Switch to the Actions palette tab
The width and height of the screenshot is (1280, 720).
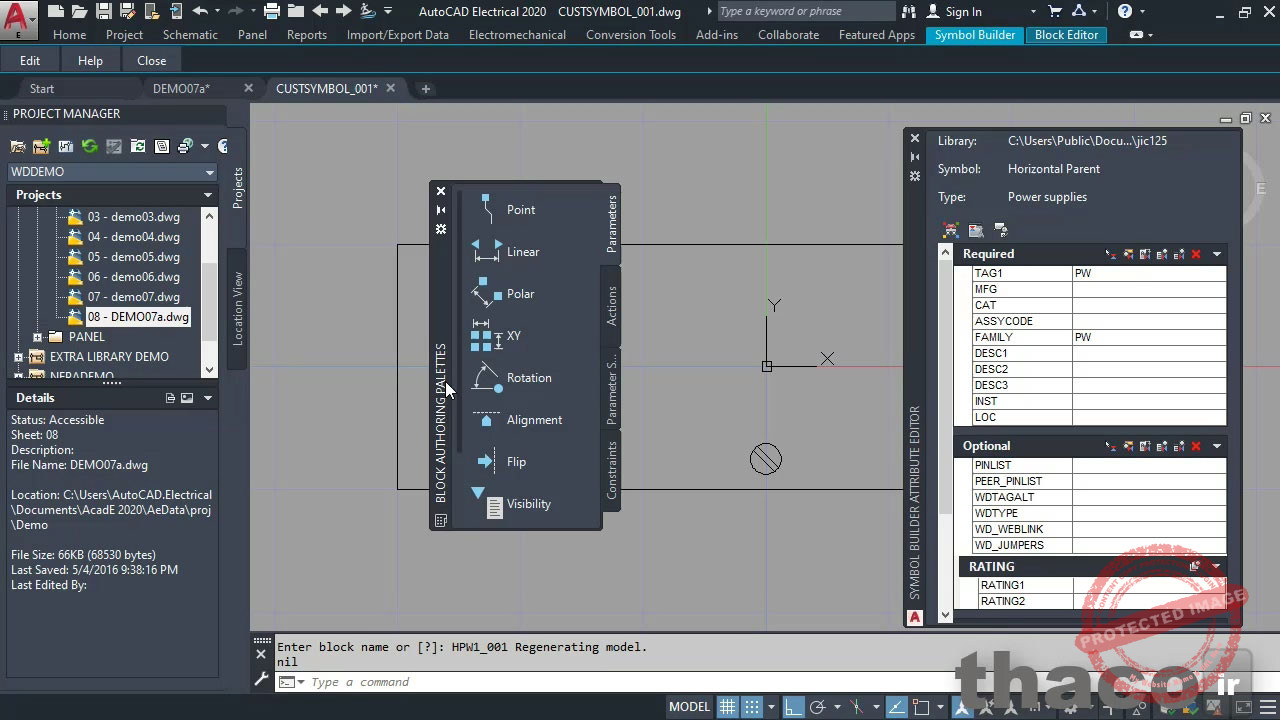[612, 306]
